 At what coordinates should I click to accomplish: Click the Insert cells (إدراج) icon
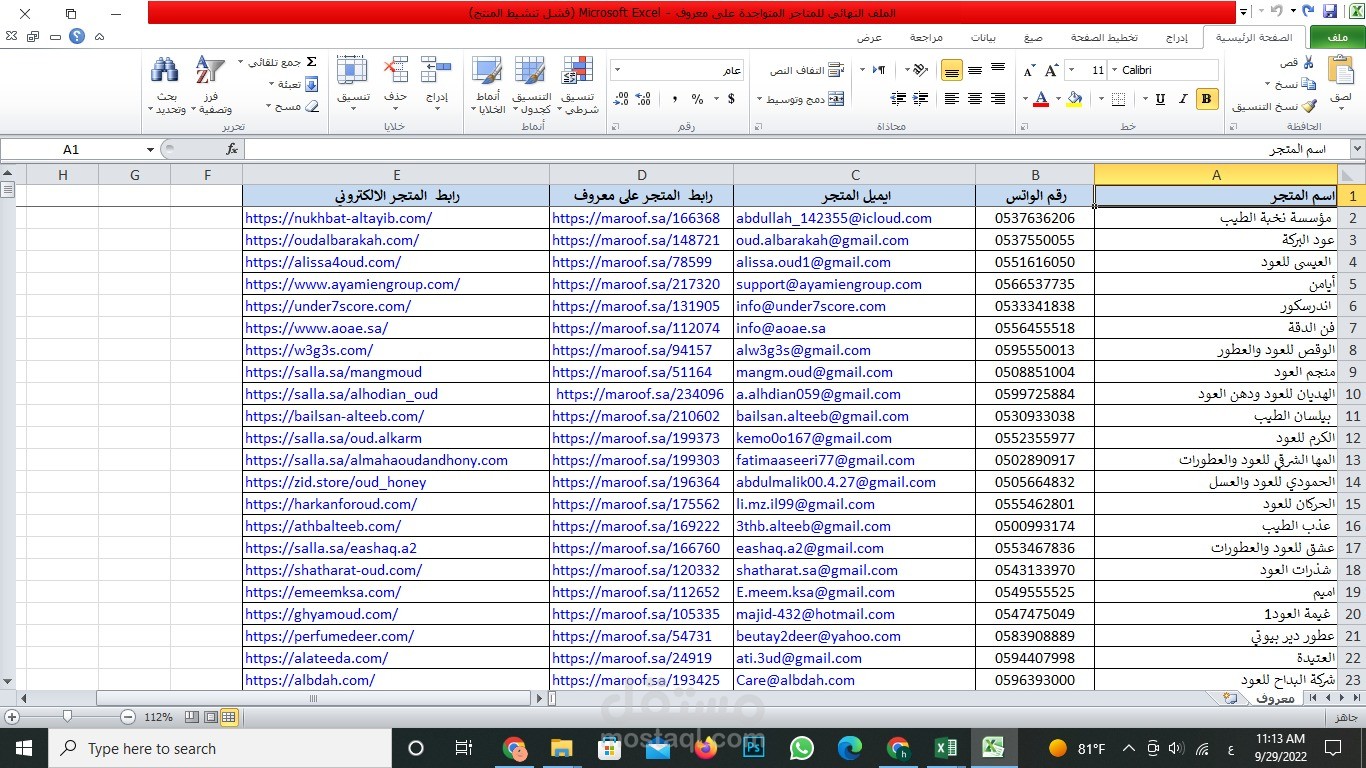click(x=436, y=71)
